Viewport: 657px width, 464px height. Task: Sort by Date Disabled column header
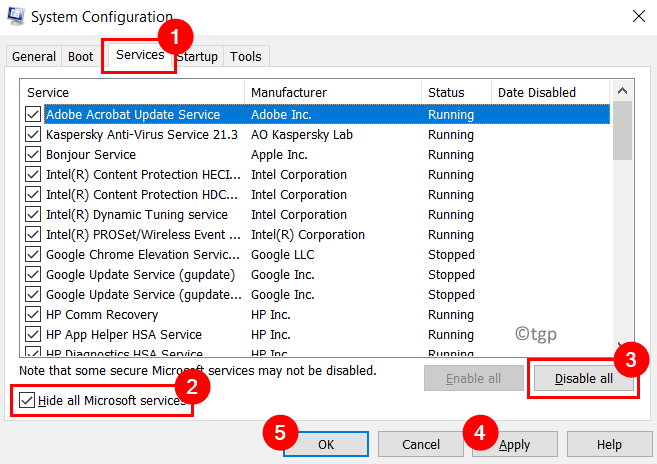(550, 92)
